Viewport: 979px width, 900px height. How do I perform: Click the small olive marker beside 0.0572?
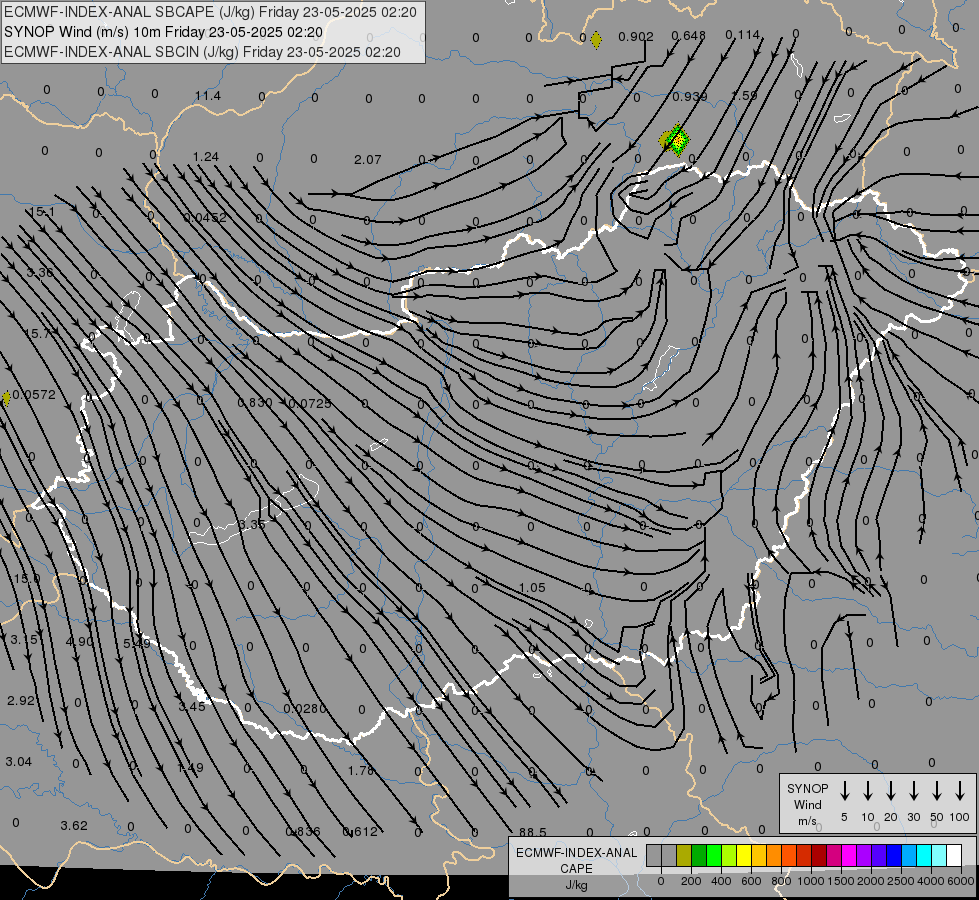(6, 397)
